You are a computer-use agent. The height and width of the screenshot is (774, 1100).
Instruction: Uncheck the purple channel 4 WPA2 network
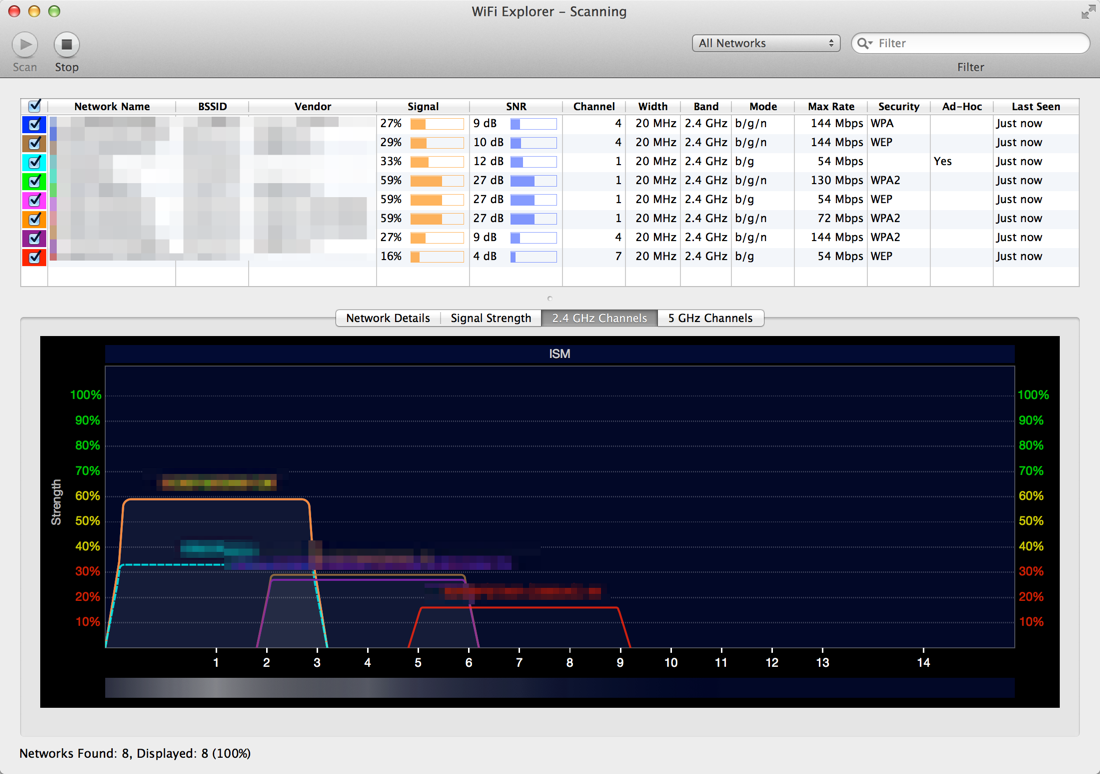point(34,238)
